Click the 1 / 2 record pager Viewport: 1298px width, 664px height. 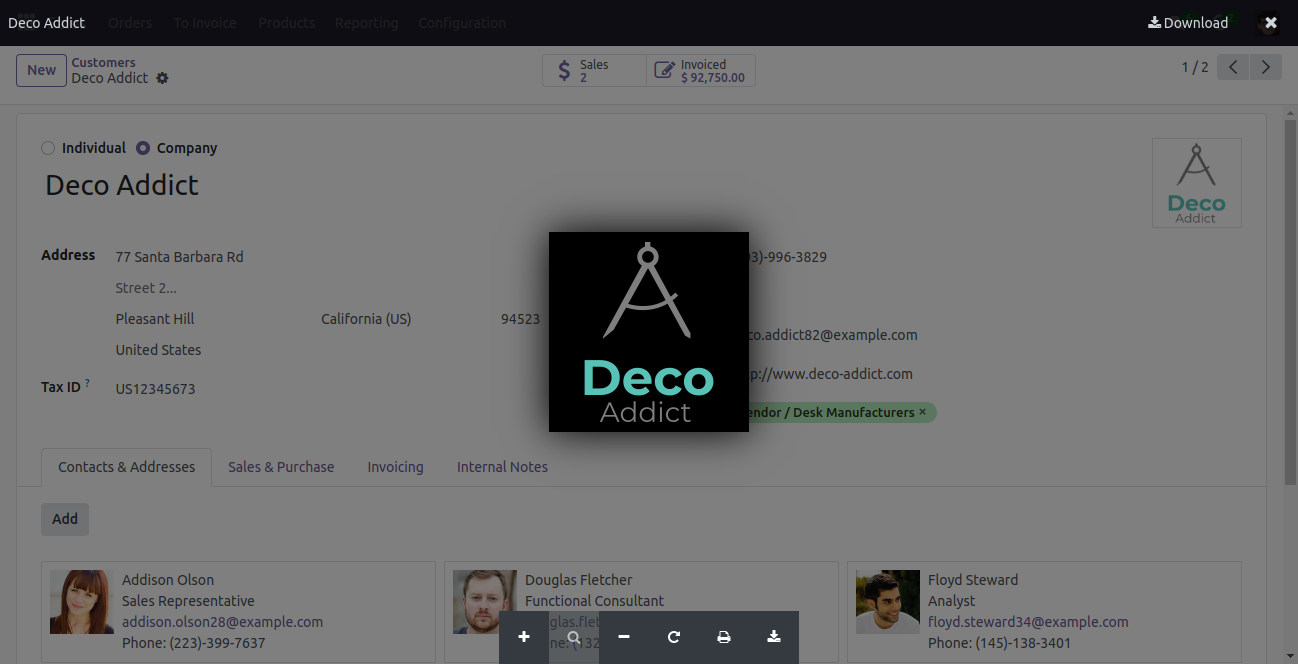pos(1195,68)
